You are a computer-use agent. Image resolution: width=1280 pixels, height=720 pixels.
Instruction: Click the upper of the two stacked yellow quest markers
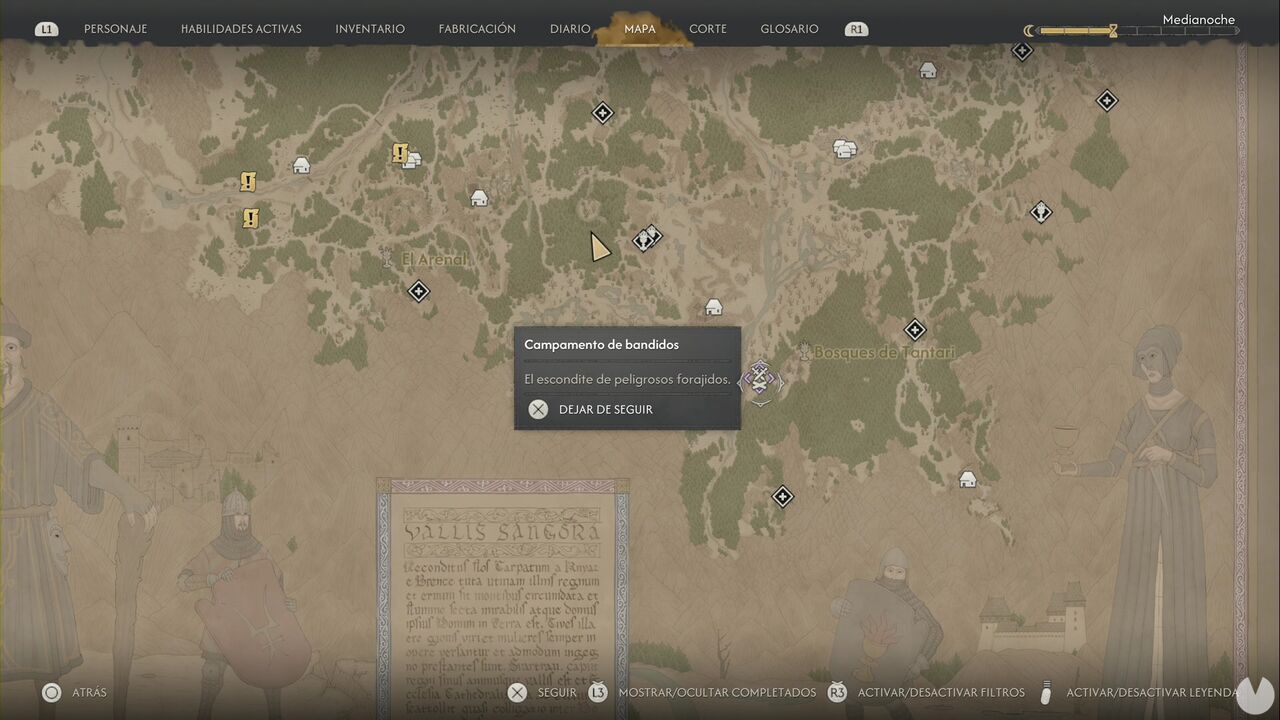click(x=248, y=182)
